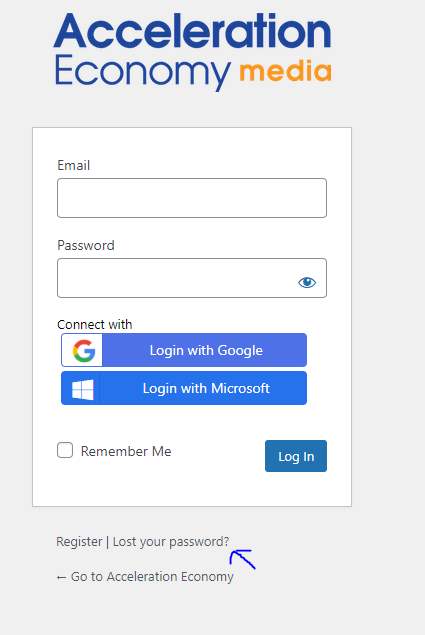The width and height of the screenshot is (425, 635).
Task: Open the Lost your password link
Action: coord(171,541)
